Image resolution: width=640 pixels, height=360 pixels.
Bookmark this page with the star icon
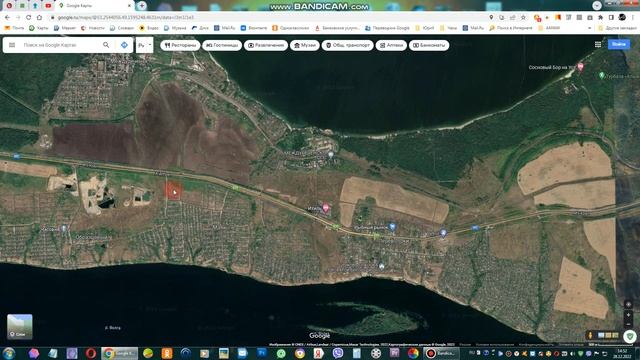pyautogui.click(x=523, y=18)
